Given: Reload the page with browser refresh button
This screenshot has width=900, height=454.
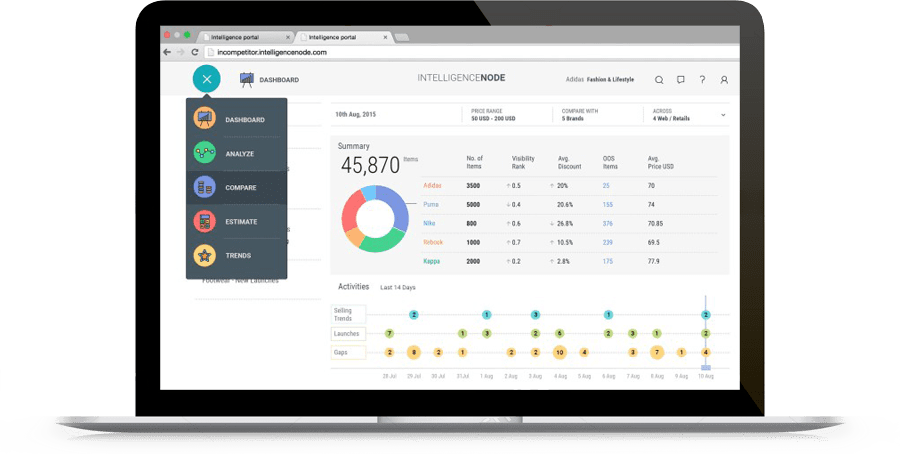Looking at the screenshot, I should pos(194,52).
